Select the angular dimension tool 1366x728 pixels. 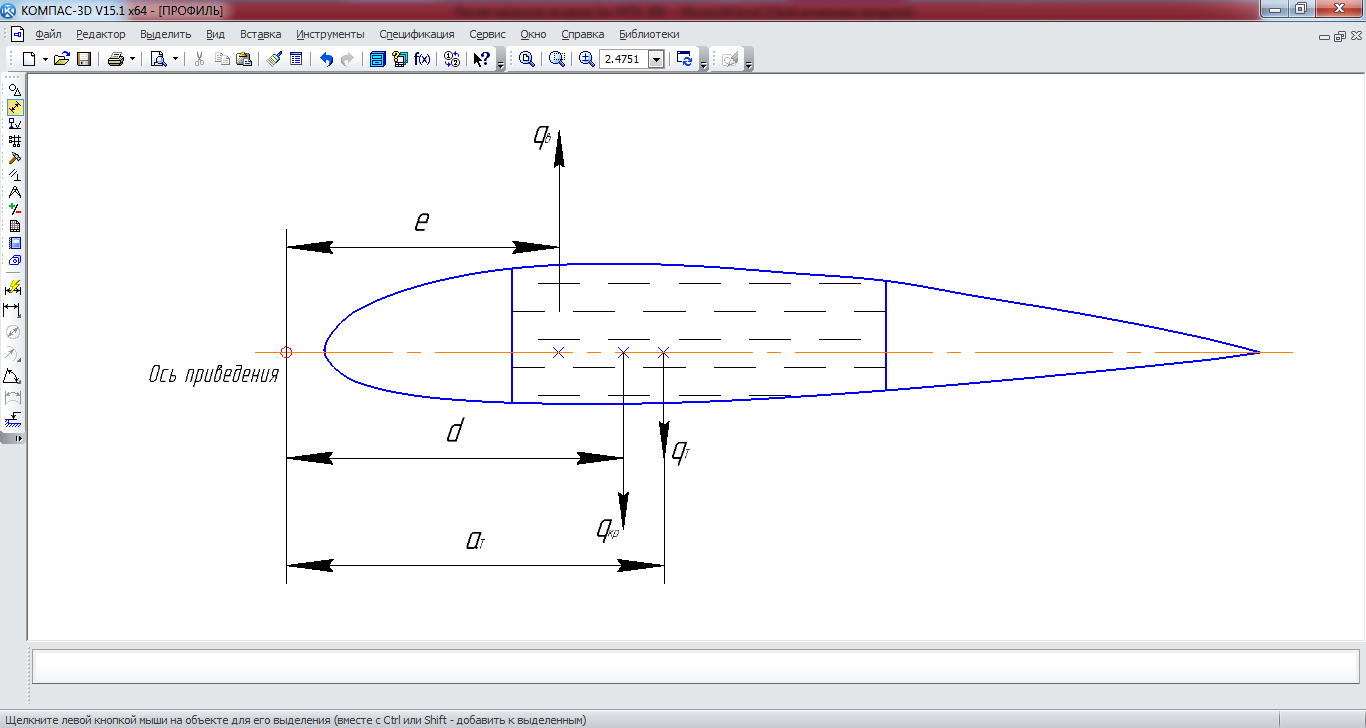[14, 376]
